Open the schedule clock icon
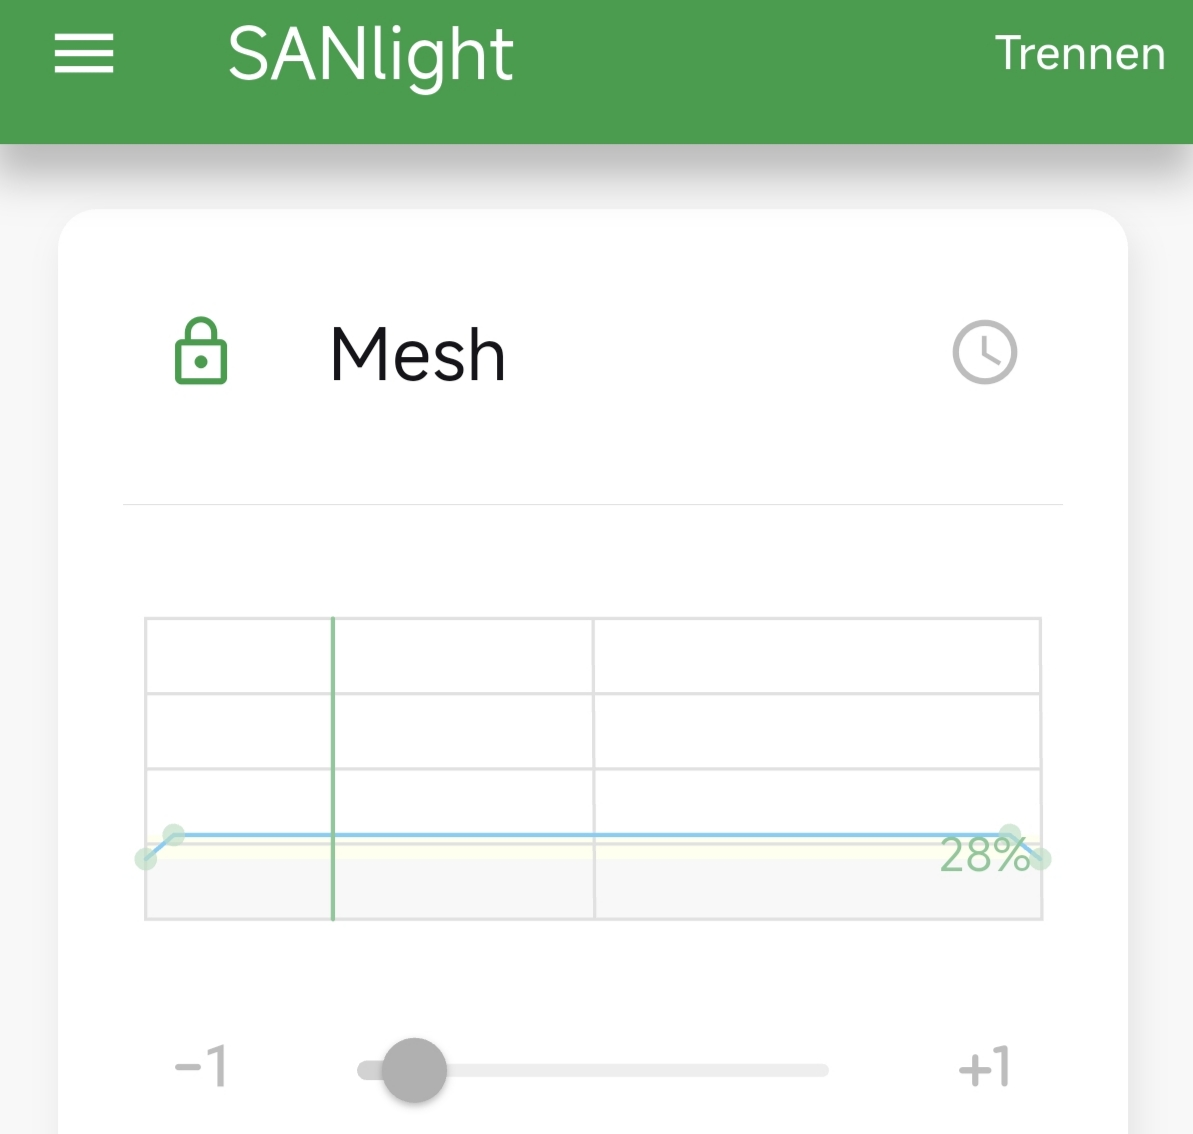This screenshot has width=1193, height=1134. 985,352
